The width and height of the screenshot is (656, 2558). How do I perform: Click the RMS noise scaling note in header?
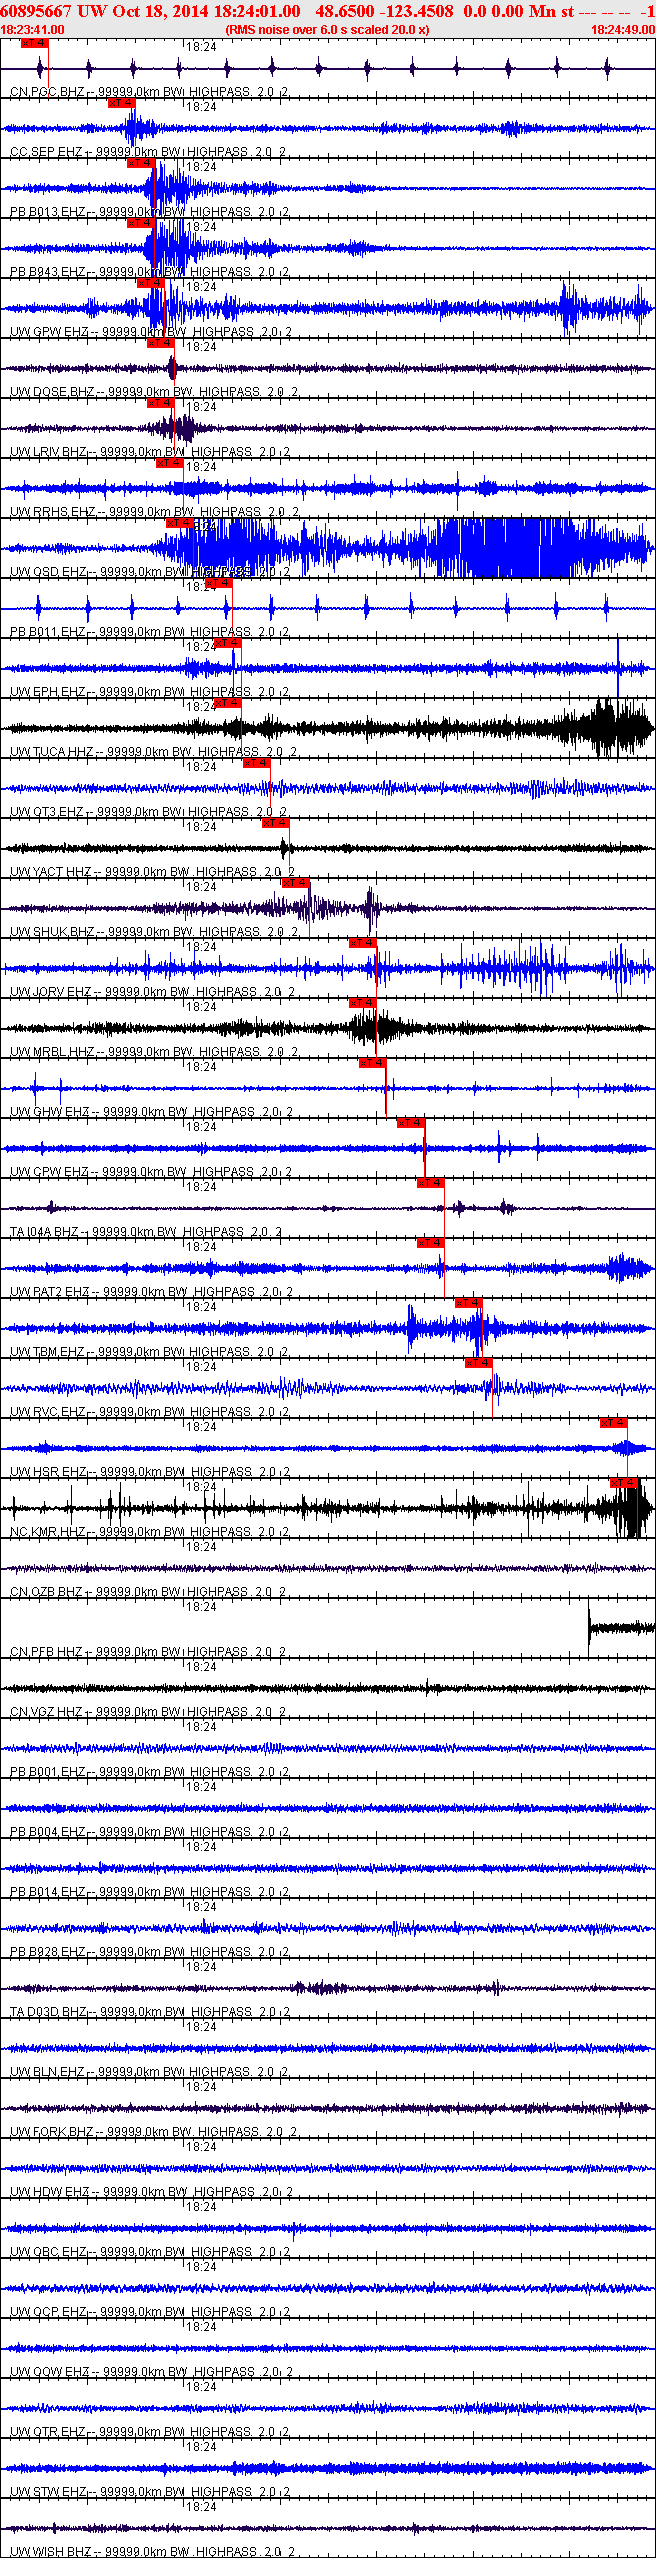click(x=328, y=30)
